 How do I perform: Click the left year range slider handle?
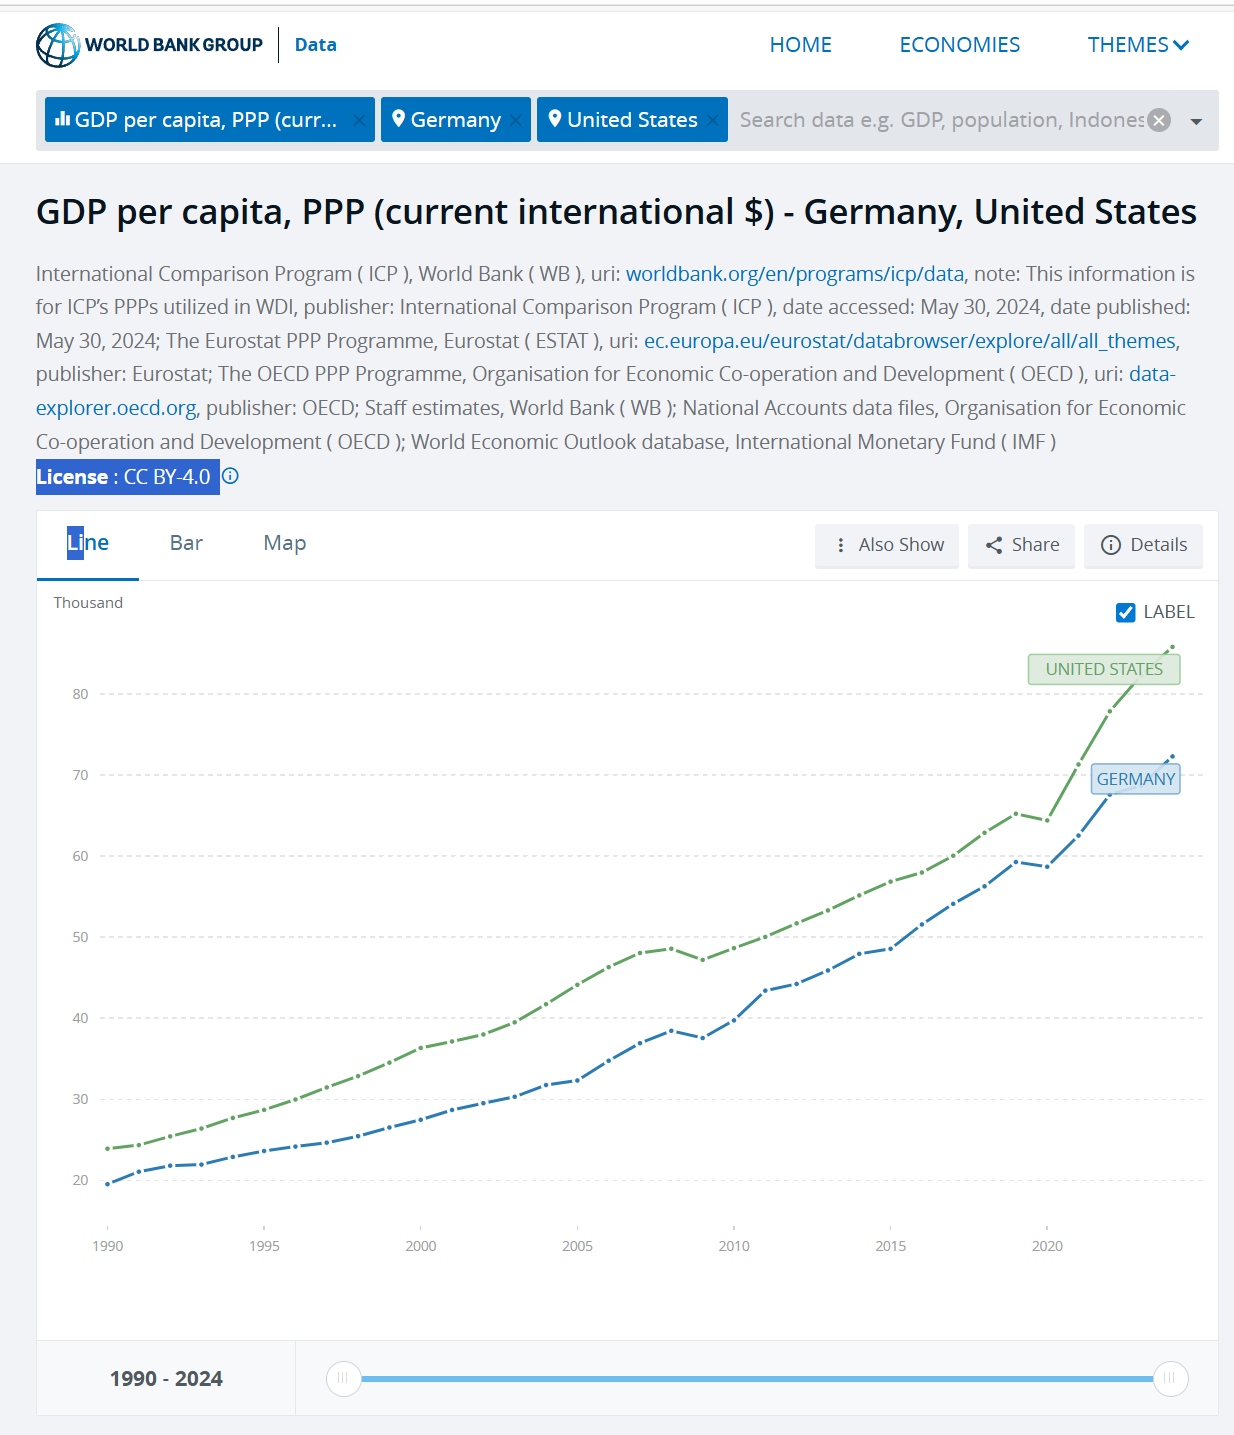coord(343,1378)
